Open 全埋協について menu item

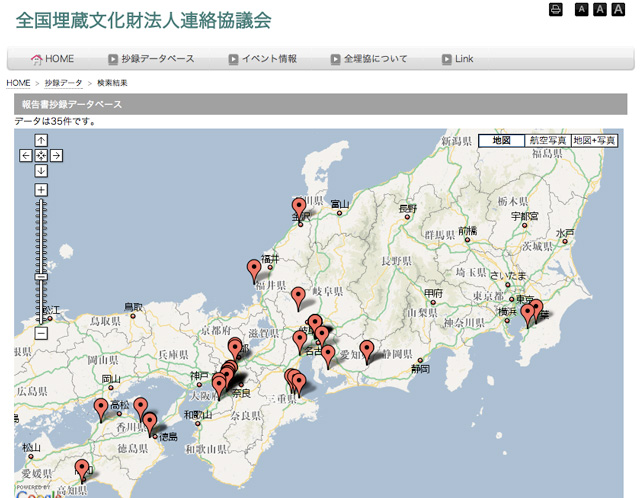click(x=369, y=59)
